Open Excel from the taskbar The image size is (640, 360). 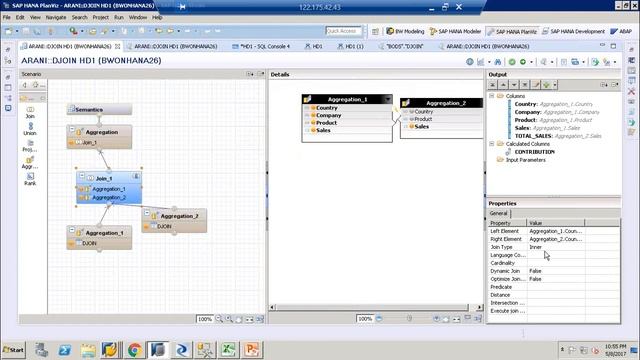click(x=228, y=350)
